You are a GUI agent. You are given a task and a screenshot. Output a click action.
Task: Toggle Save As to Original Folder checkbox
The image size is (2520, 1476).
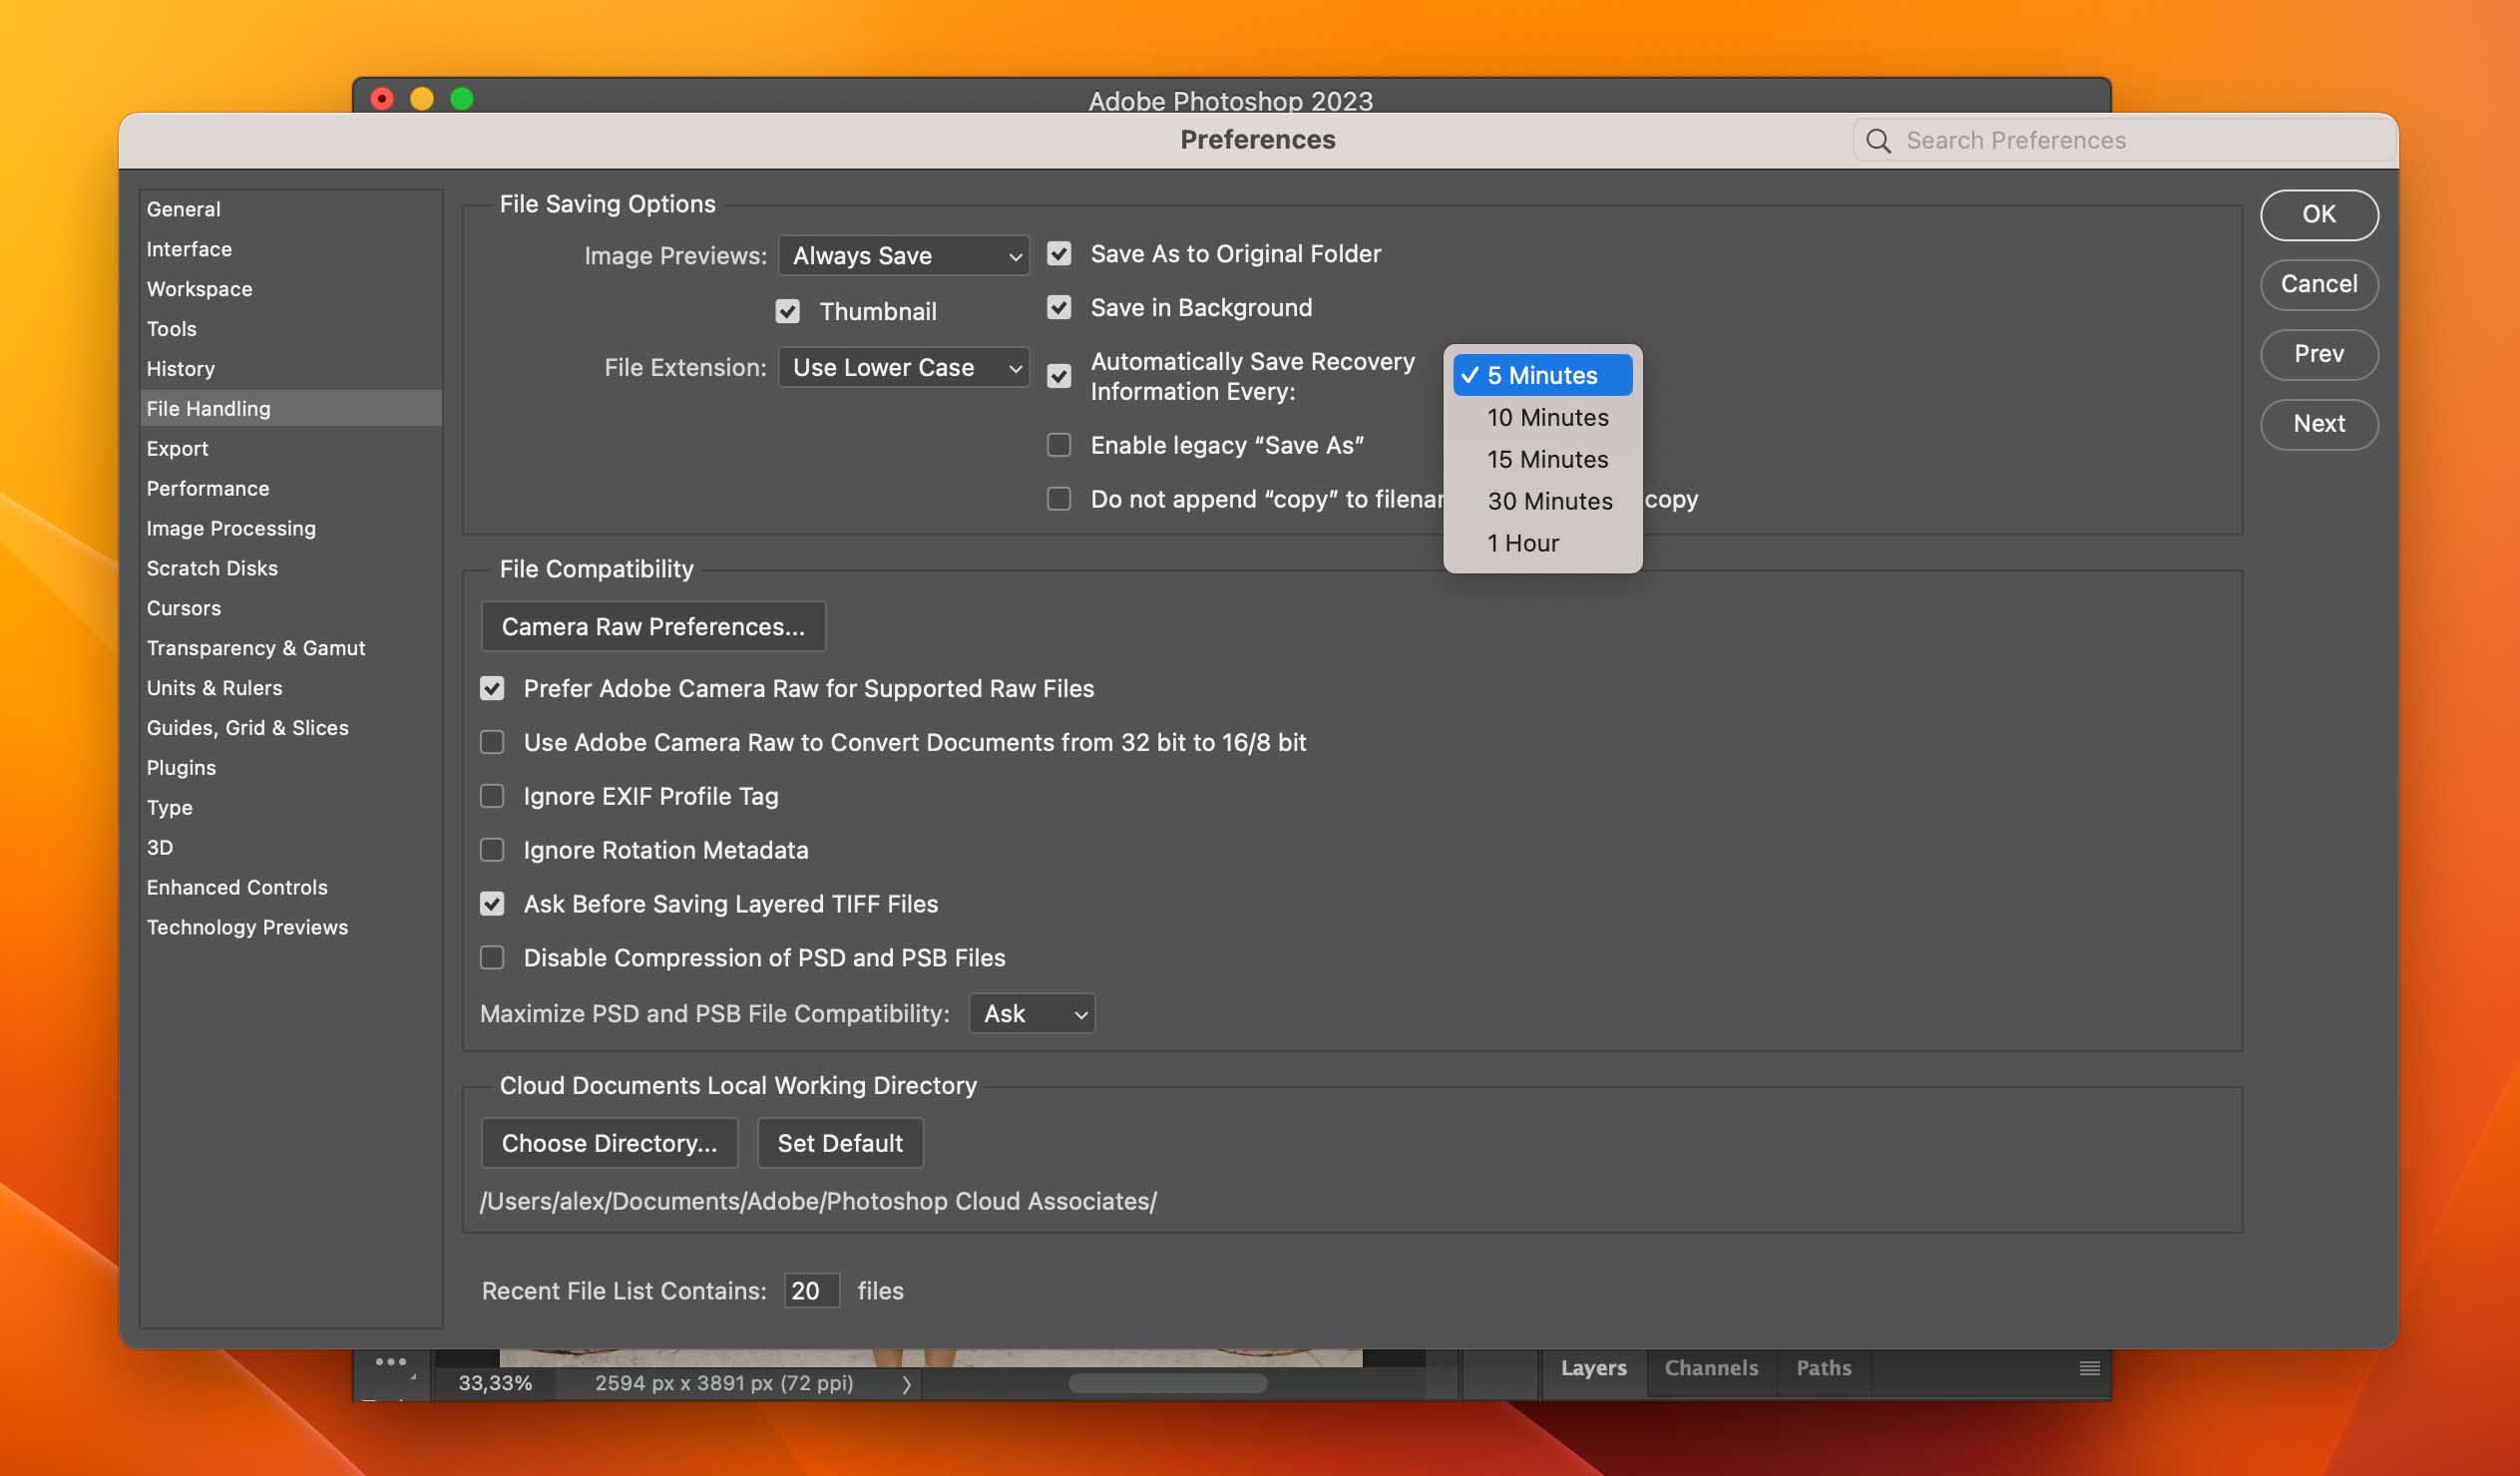(x=1058, y=254)
